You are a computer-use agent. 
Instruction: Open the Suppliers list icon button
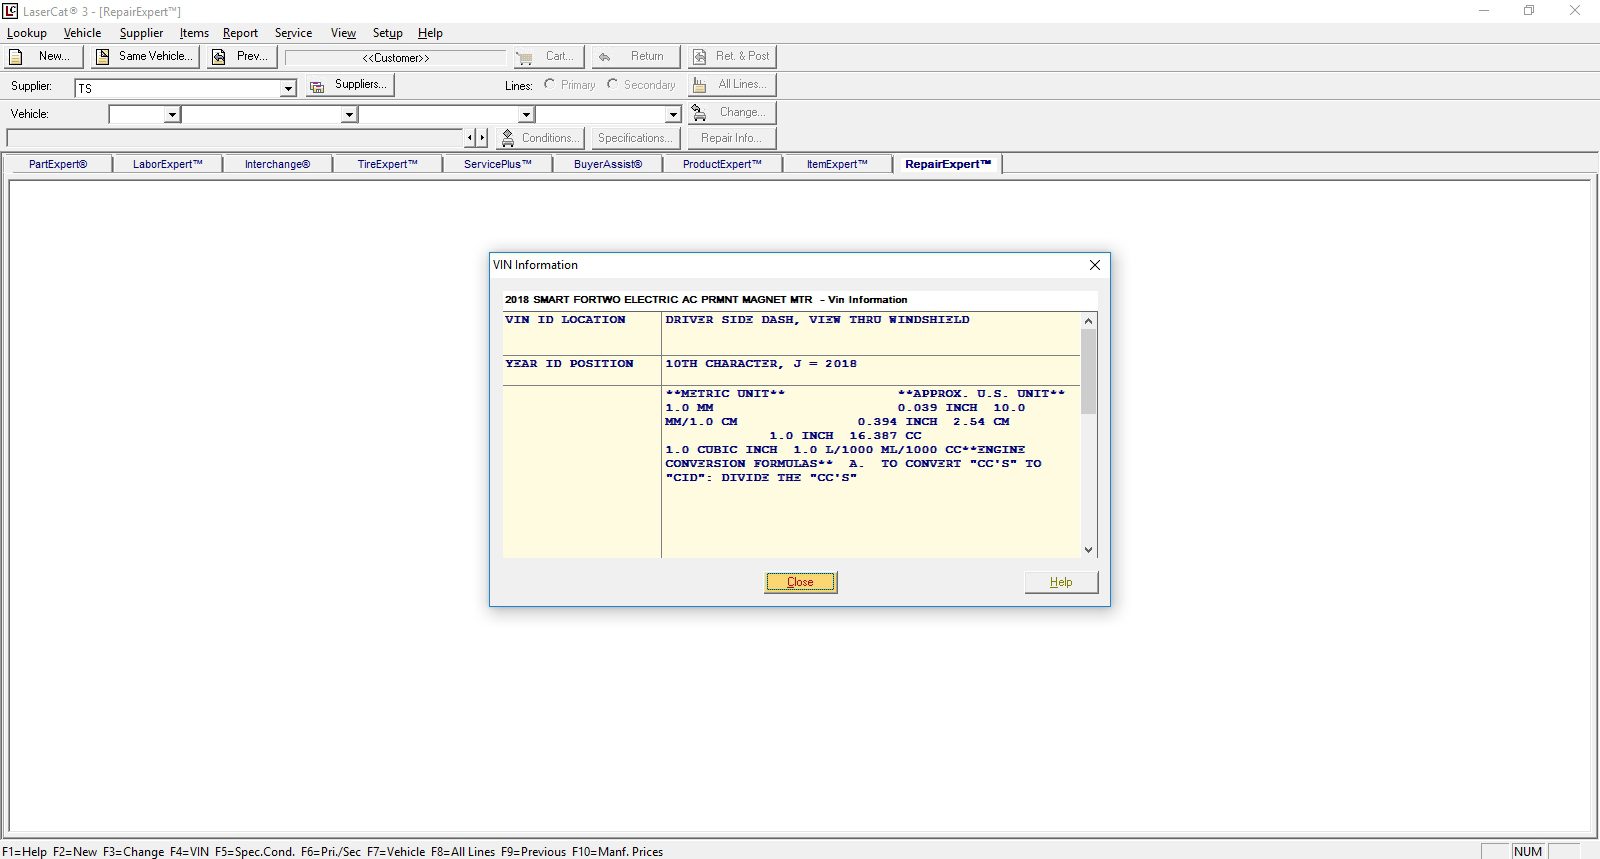pos(317,86)
